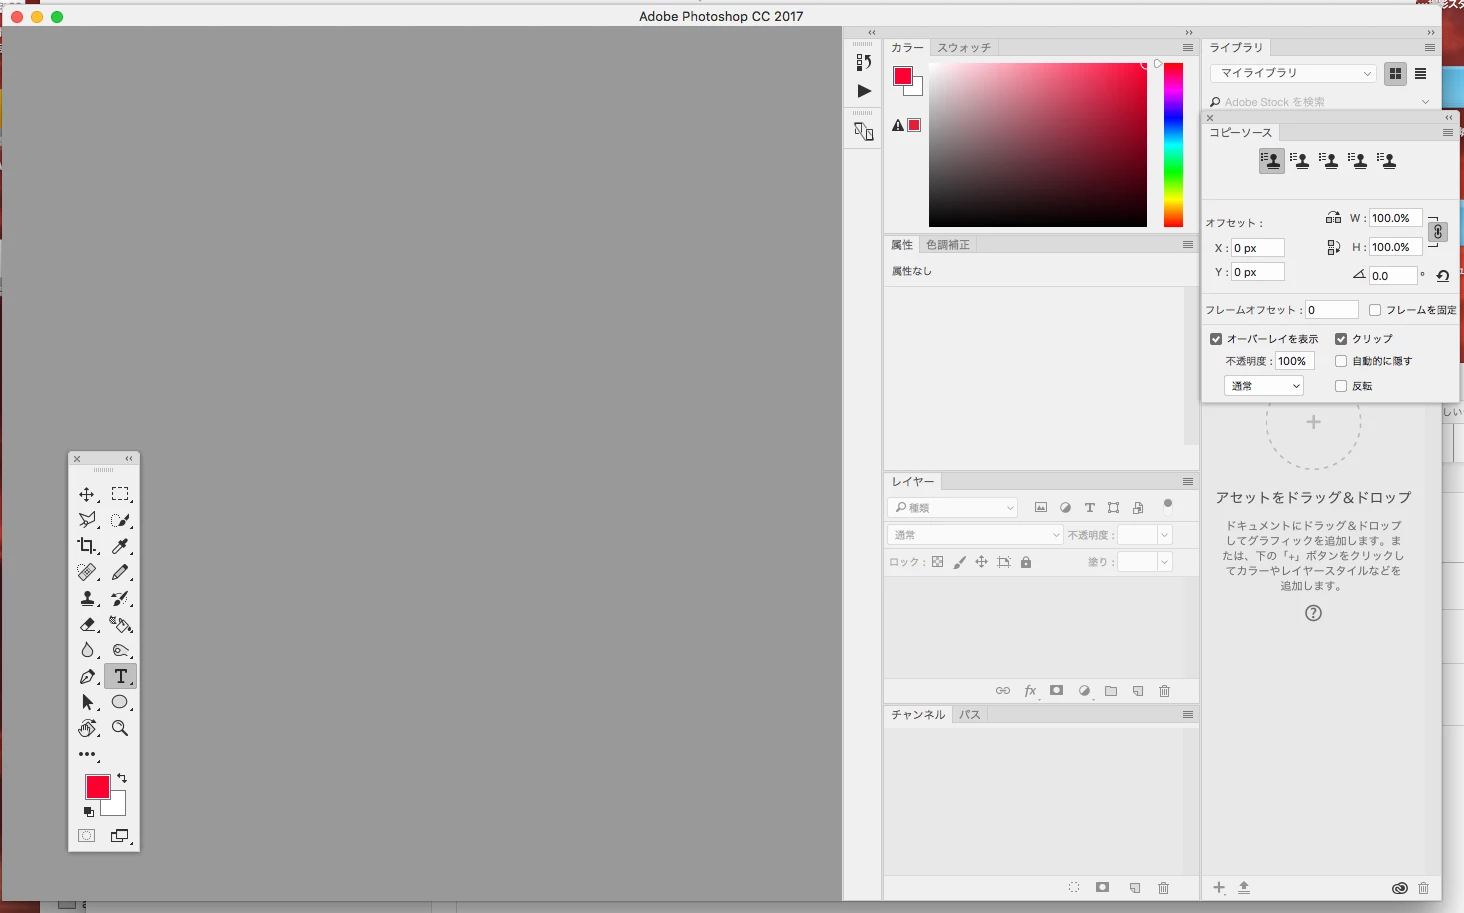The height and width of the screenshot is (913, 1464).
Task: Select the fifth clone source stamp
Action: (1386, 161)
